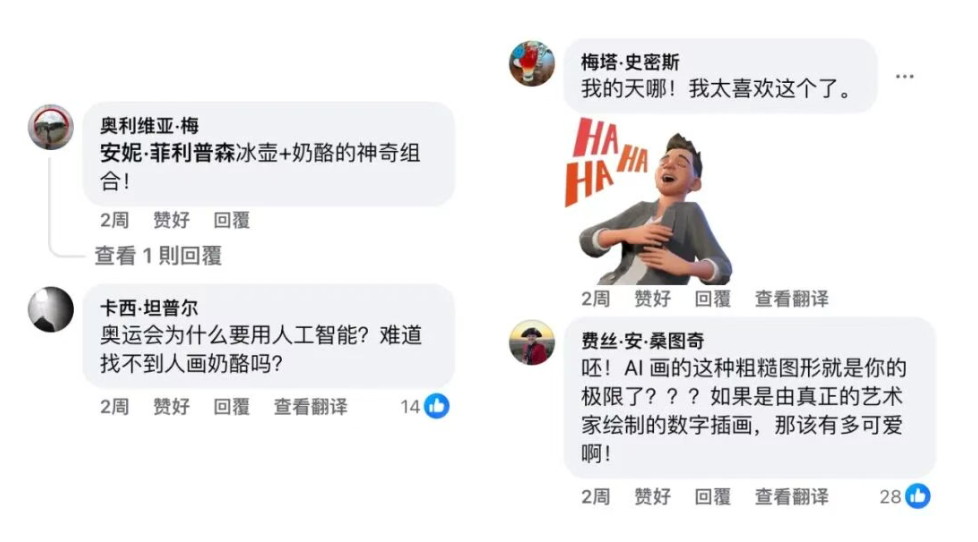Like 奥利维亚·梅's comment with 赞好
Viewport: 978px width, 542px height.
click(172, 220)
